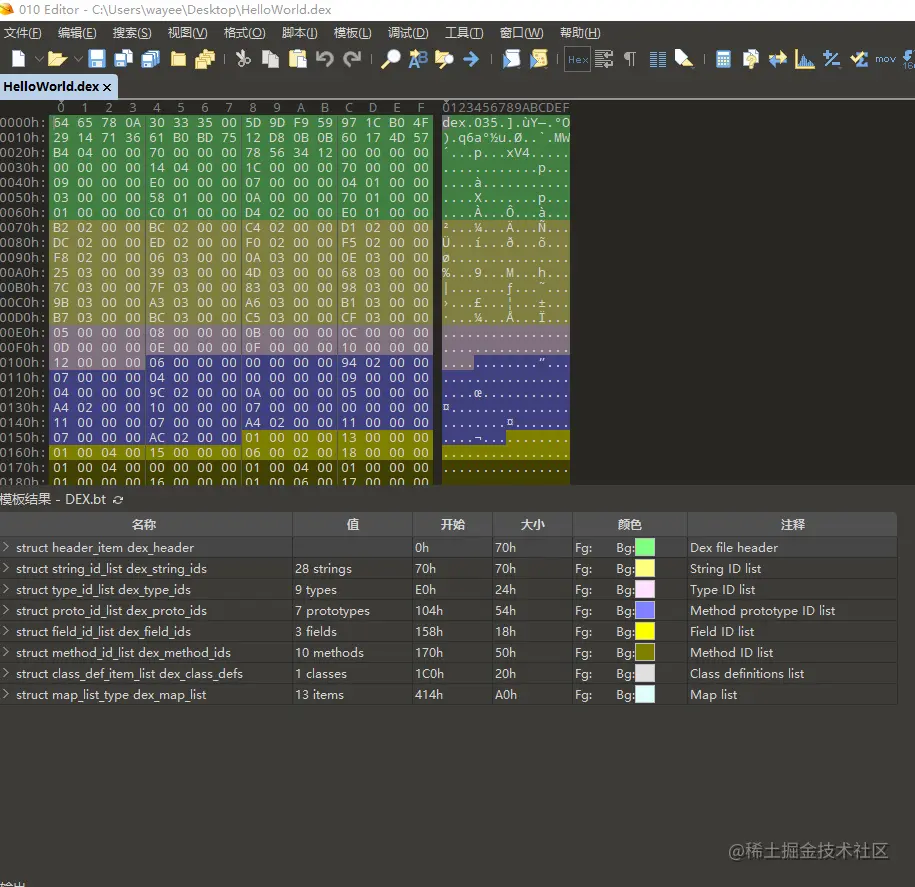Expand struct map_list_type dex_map_list row
Image resolution: width=915 pixels, height=887 pixels.
(x=6, y=694)
